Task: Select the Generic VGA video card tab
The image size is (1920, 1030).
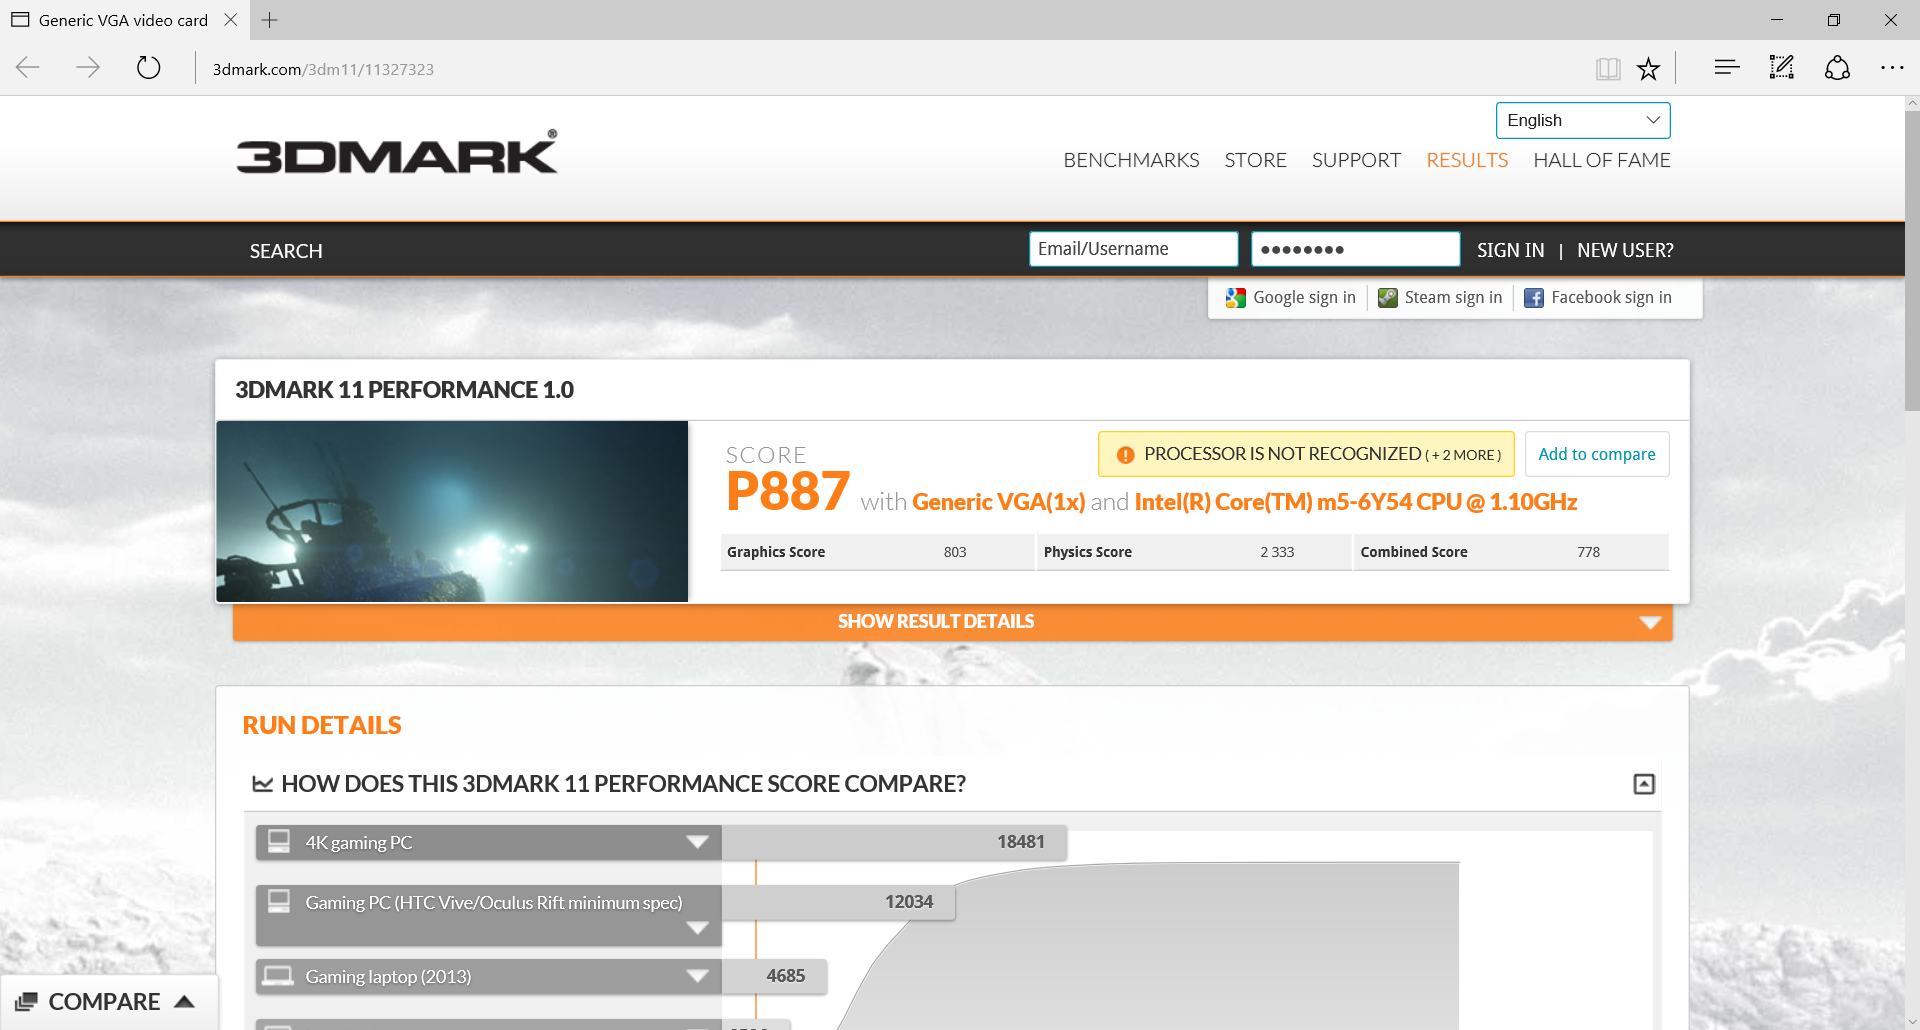Action: pos(122,20)
